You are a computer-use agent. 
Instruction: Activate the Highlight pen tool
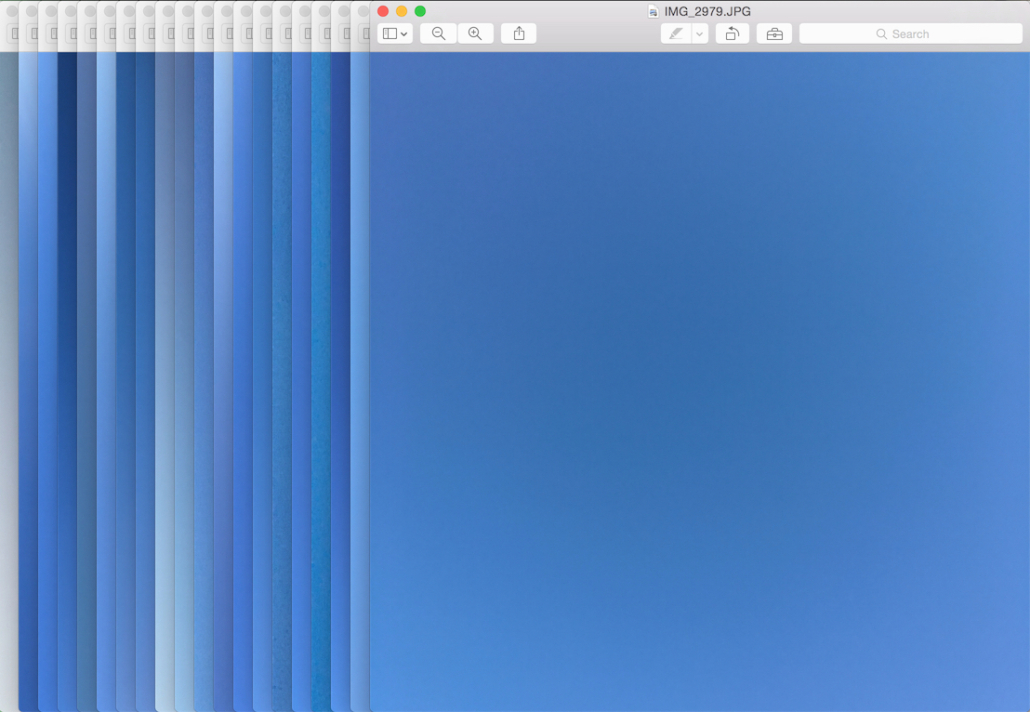[676, 34]
